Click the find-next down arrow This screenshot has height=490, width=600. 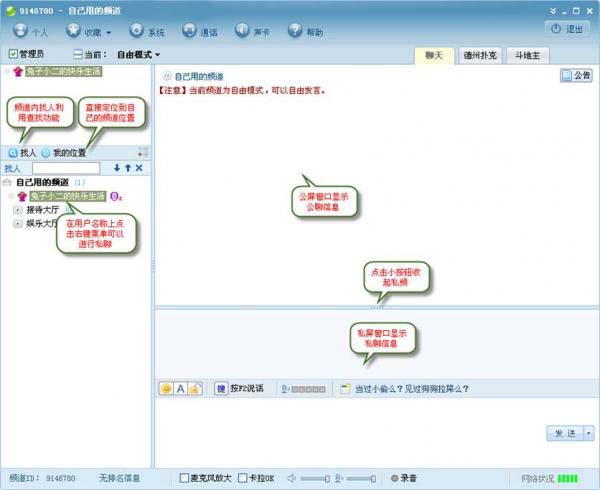pos(117,168)
